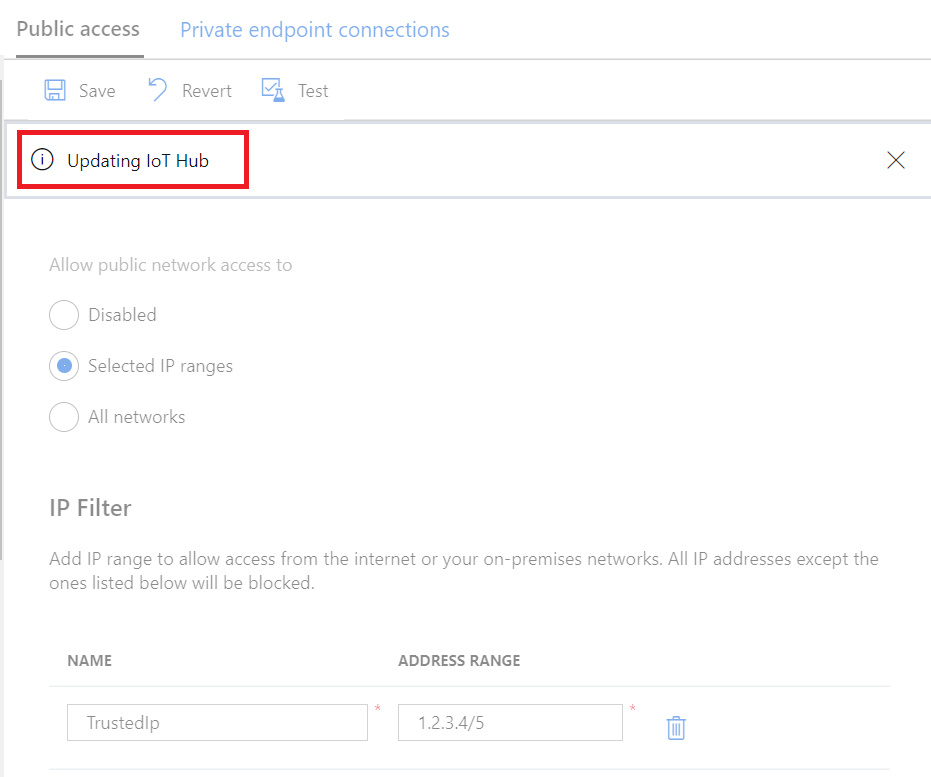
Task: Select the All networks radio option
Action: pos(64,417)
